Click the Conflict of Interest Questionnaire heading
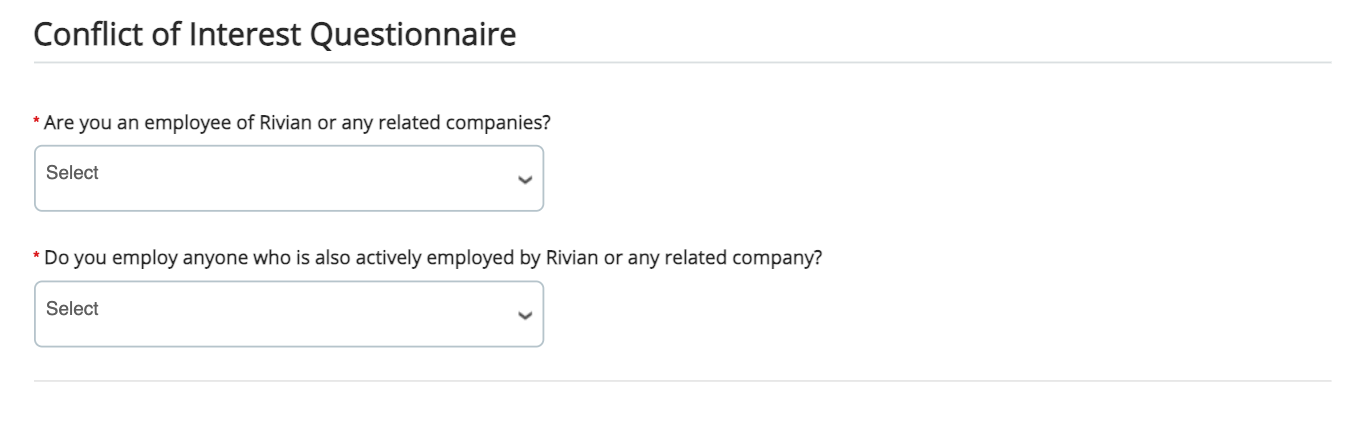 point(275,35)
